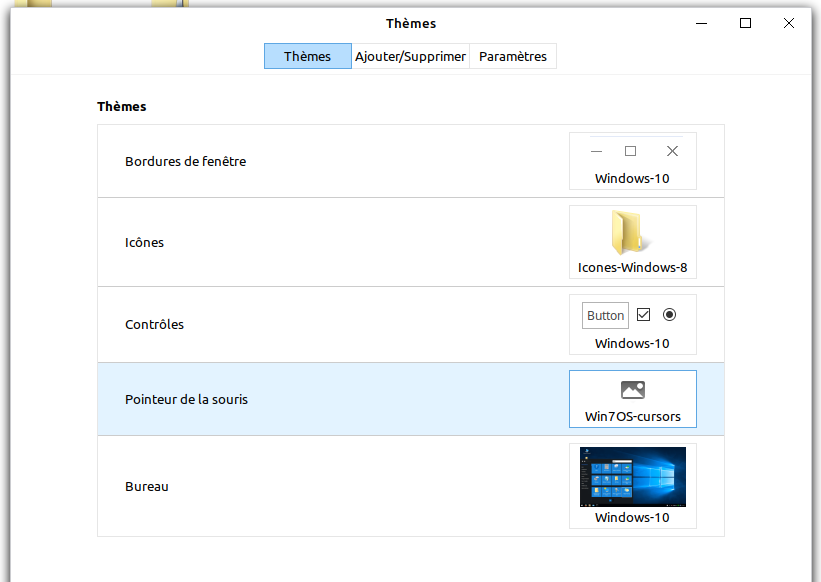Click the image placeholder icon above Win7OS-cursors
The width and height of the screenshot is (821, 582).
pyautogui.click(x=632, y=390)
